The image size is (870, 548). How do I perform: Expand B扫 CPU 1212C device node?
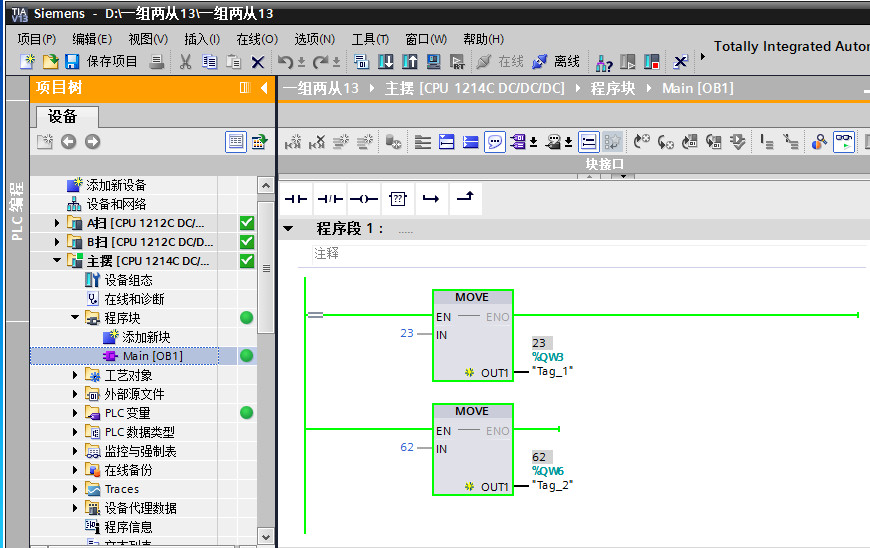pos(57,242)
